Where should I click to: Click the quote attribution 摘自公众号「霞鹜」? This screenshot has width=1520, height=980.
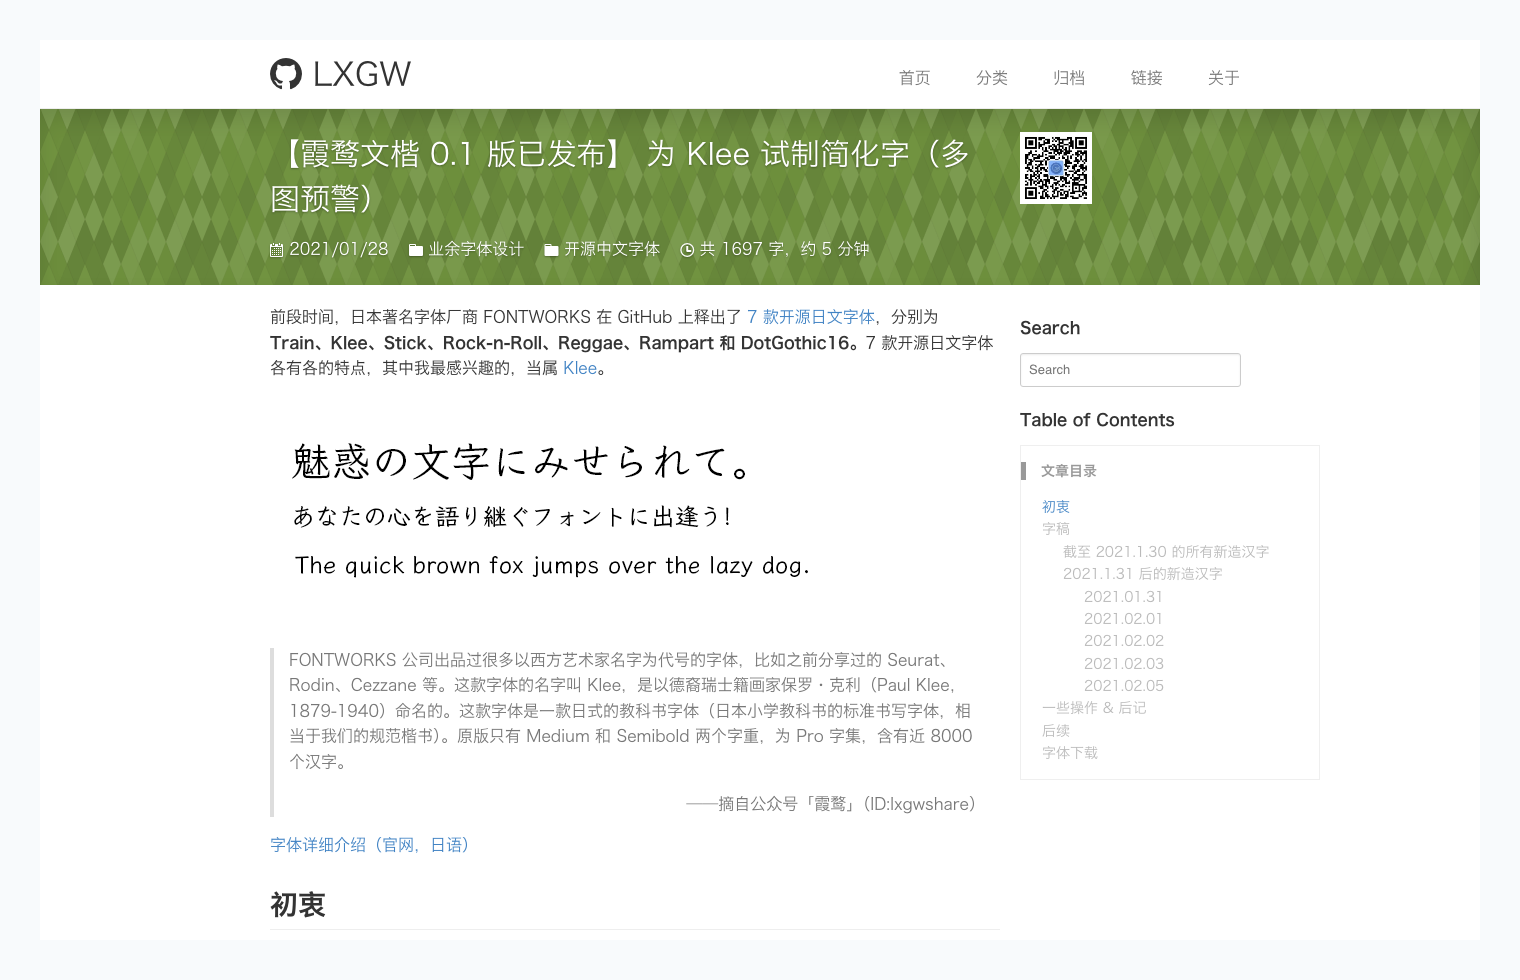[x=831, y=804]
